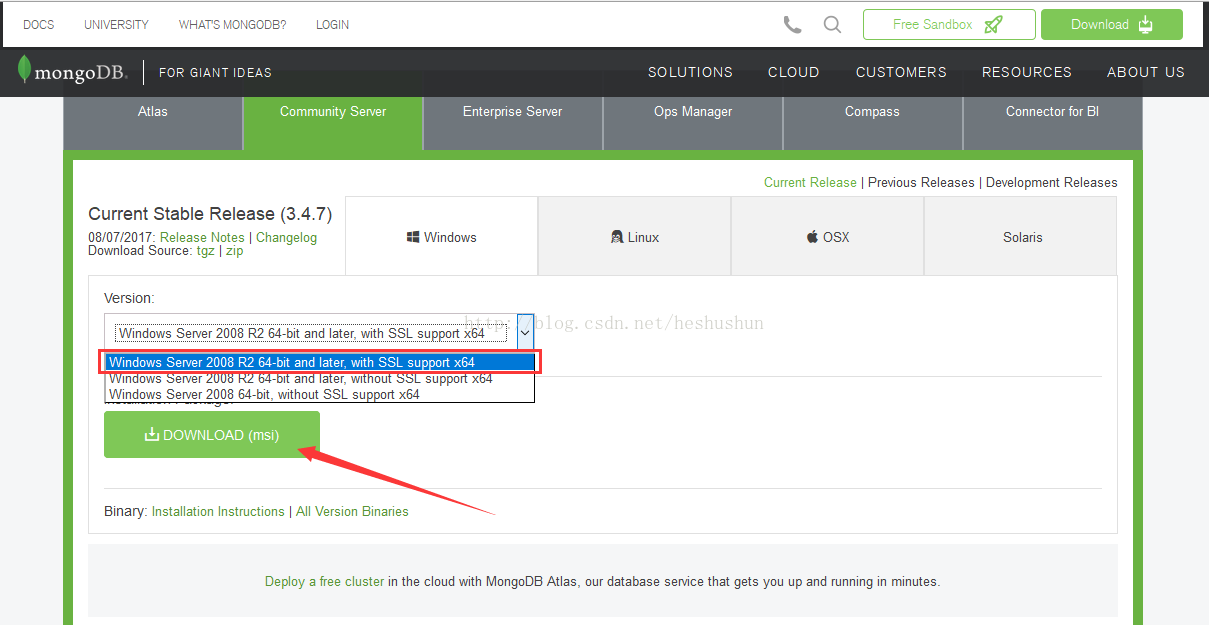Click the Apple logo icon
Screen dimensions: 1209x625
(812, 237)
